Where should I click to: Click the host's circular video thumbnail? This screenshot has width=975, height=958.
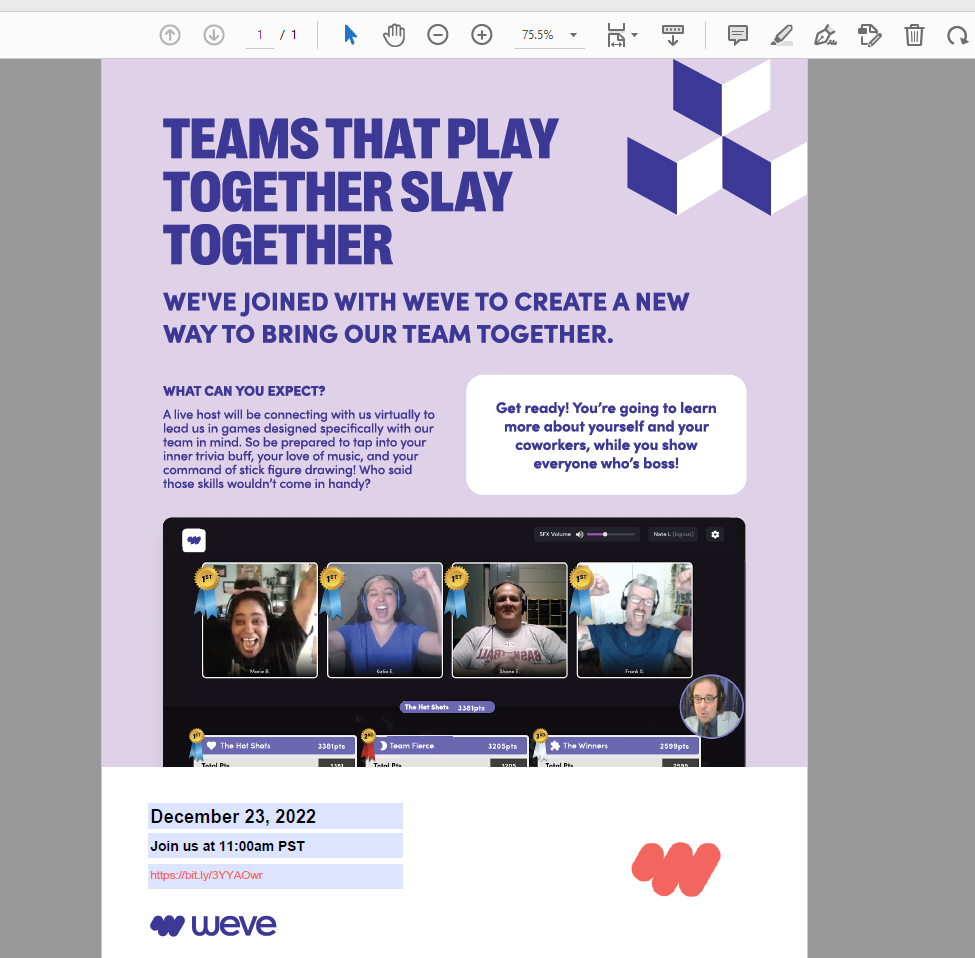(711, 706)
